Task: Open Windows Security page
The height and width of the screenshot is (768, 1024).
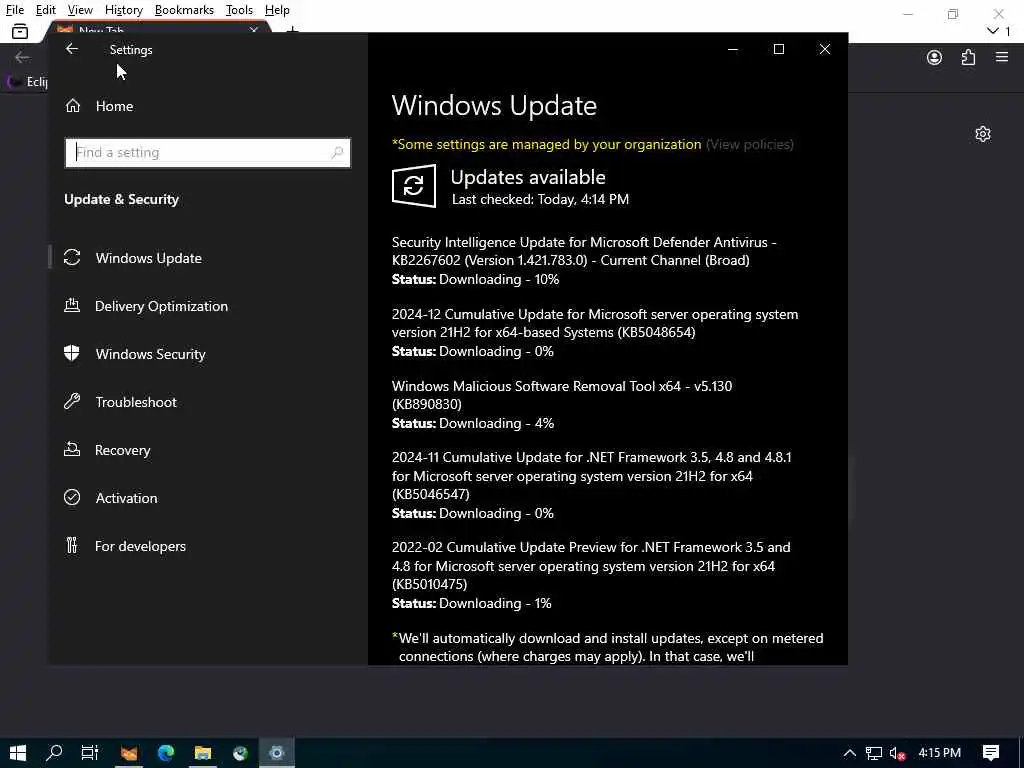Action: point(150,354)
